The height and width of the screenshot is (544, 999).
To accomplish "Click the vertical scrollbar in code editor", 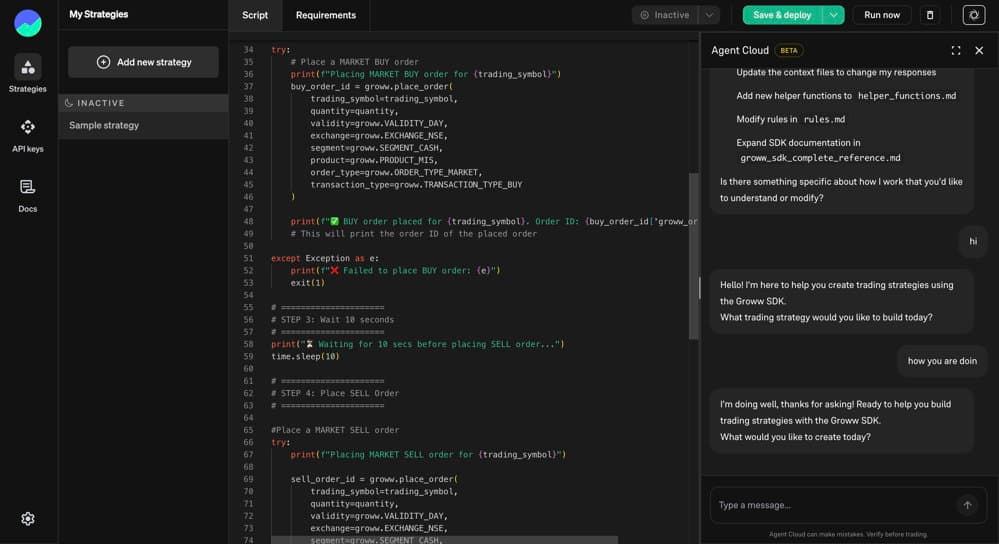I will pyautogui.click(x=694, y=255).
